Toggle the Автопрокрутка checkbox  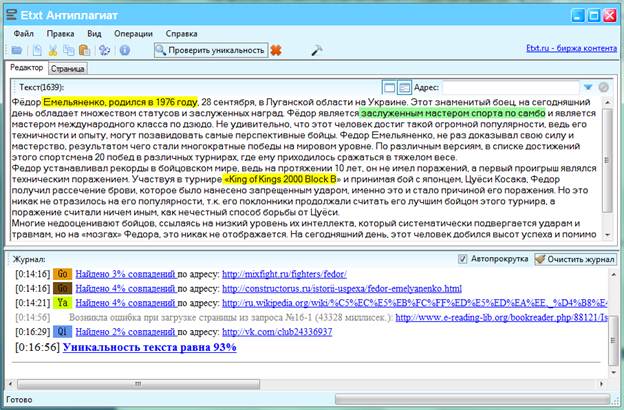click(x=462, y=259)
